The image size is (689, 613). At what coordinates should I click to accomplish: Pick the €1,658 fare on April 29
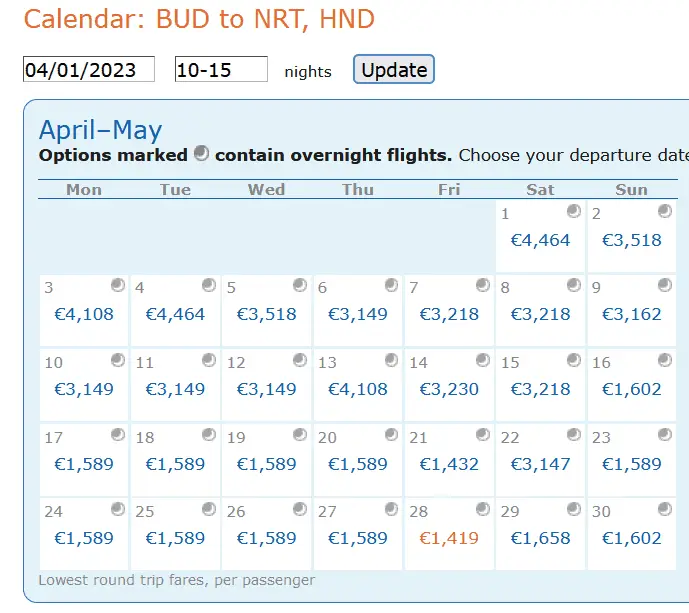pyautogui.click(x=540, y=538)
